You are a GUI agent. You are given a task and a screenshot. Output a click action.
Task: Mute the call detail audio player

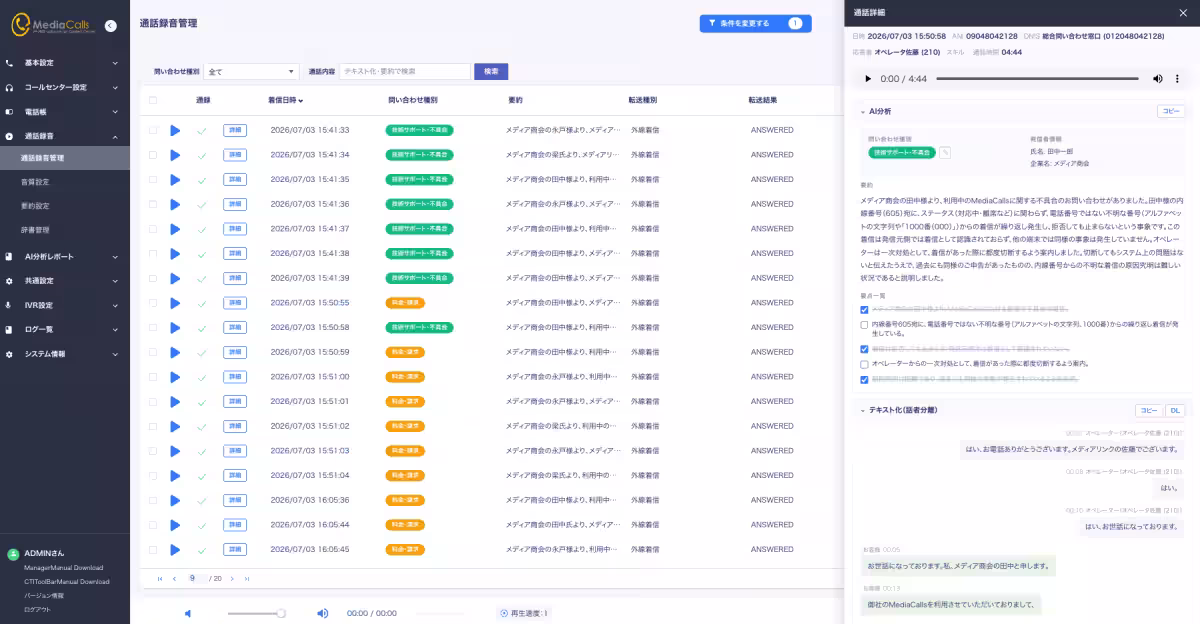[x=1158, y=78]
